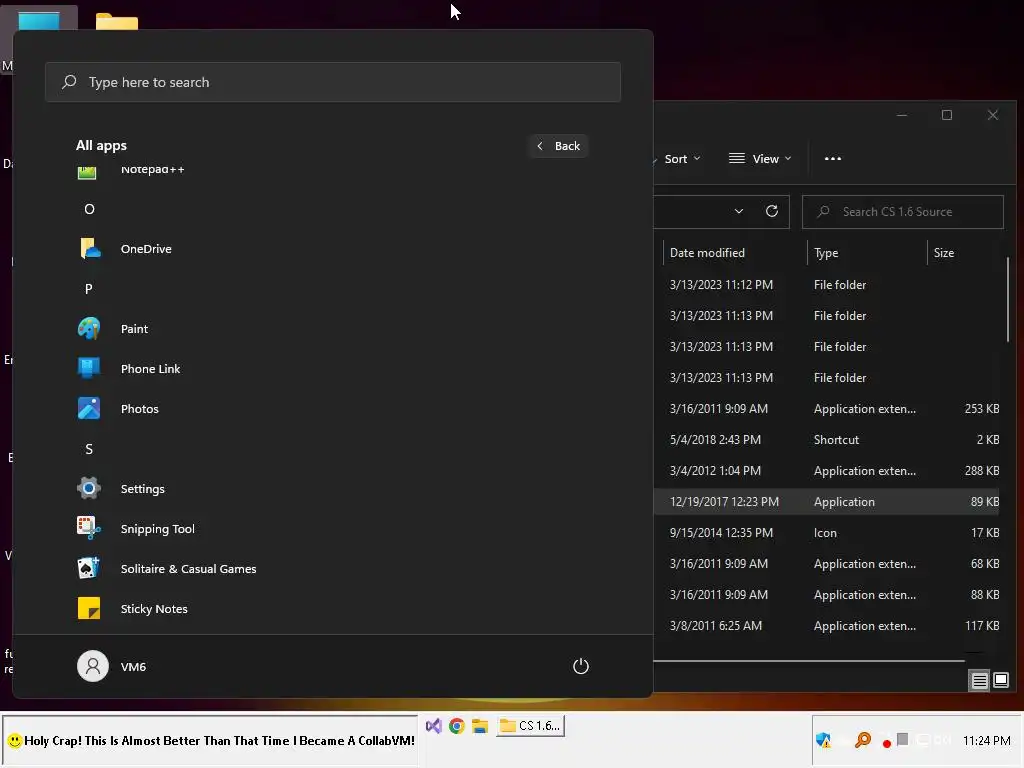Screen dimensions: 1024x768
Task: Minimize the File Explorer window
Action: pos(902,115)
